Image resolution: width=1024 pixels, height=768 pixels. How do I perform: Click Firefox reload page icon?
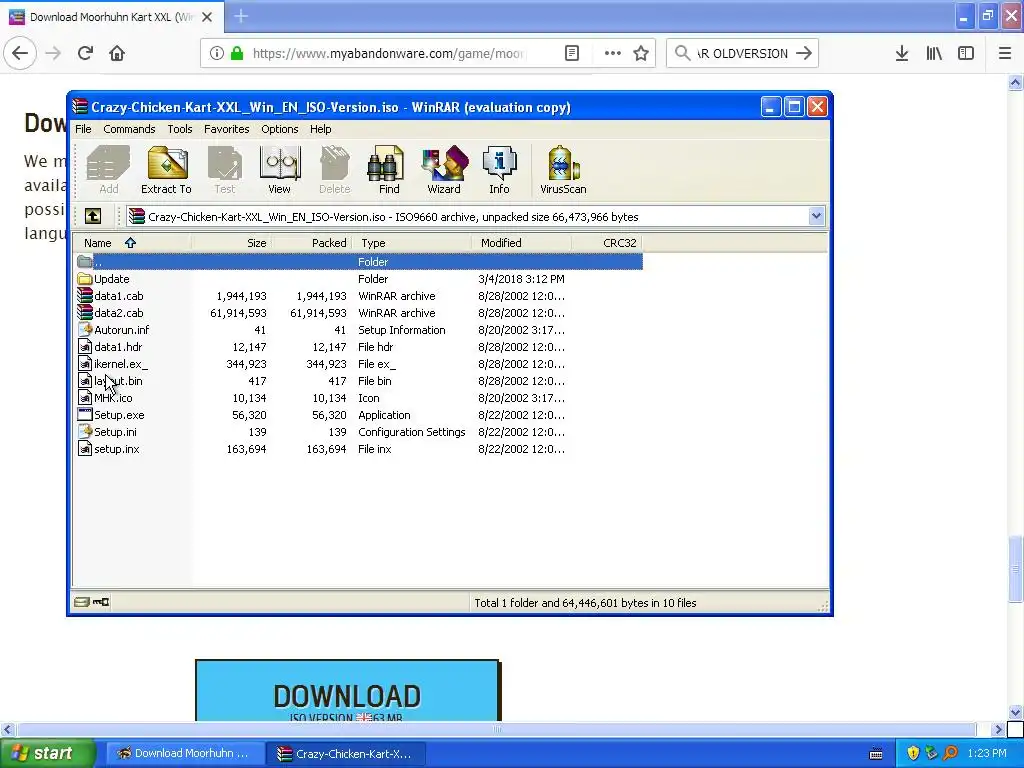(x=85, y=53)
